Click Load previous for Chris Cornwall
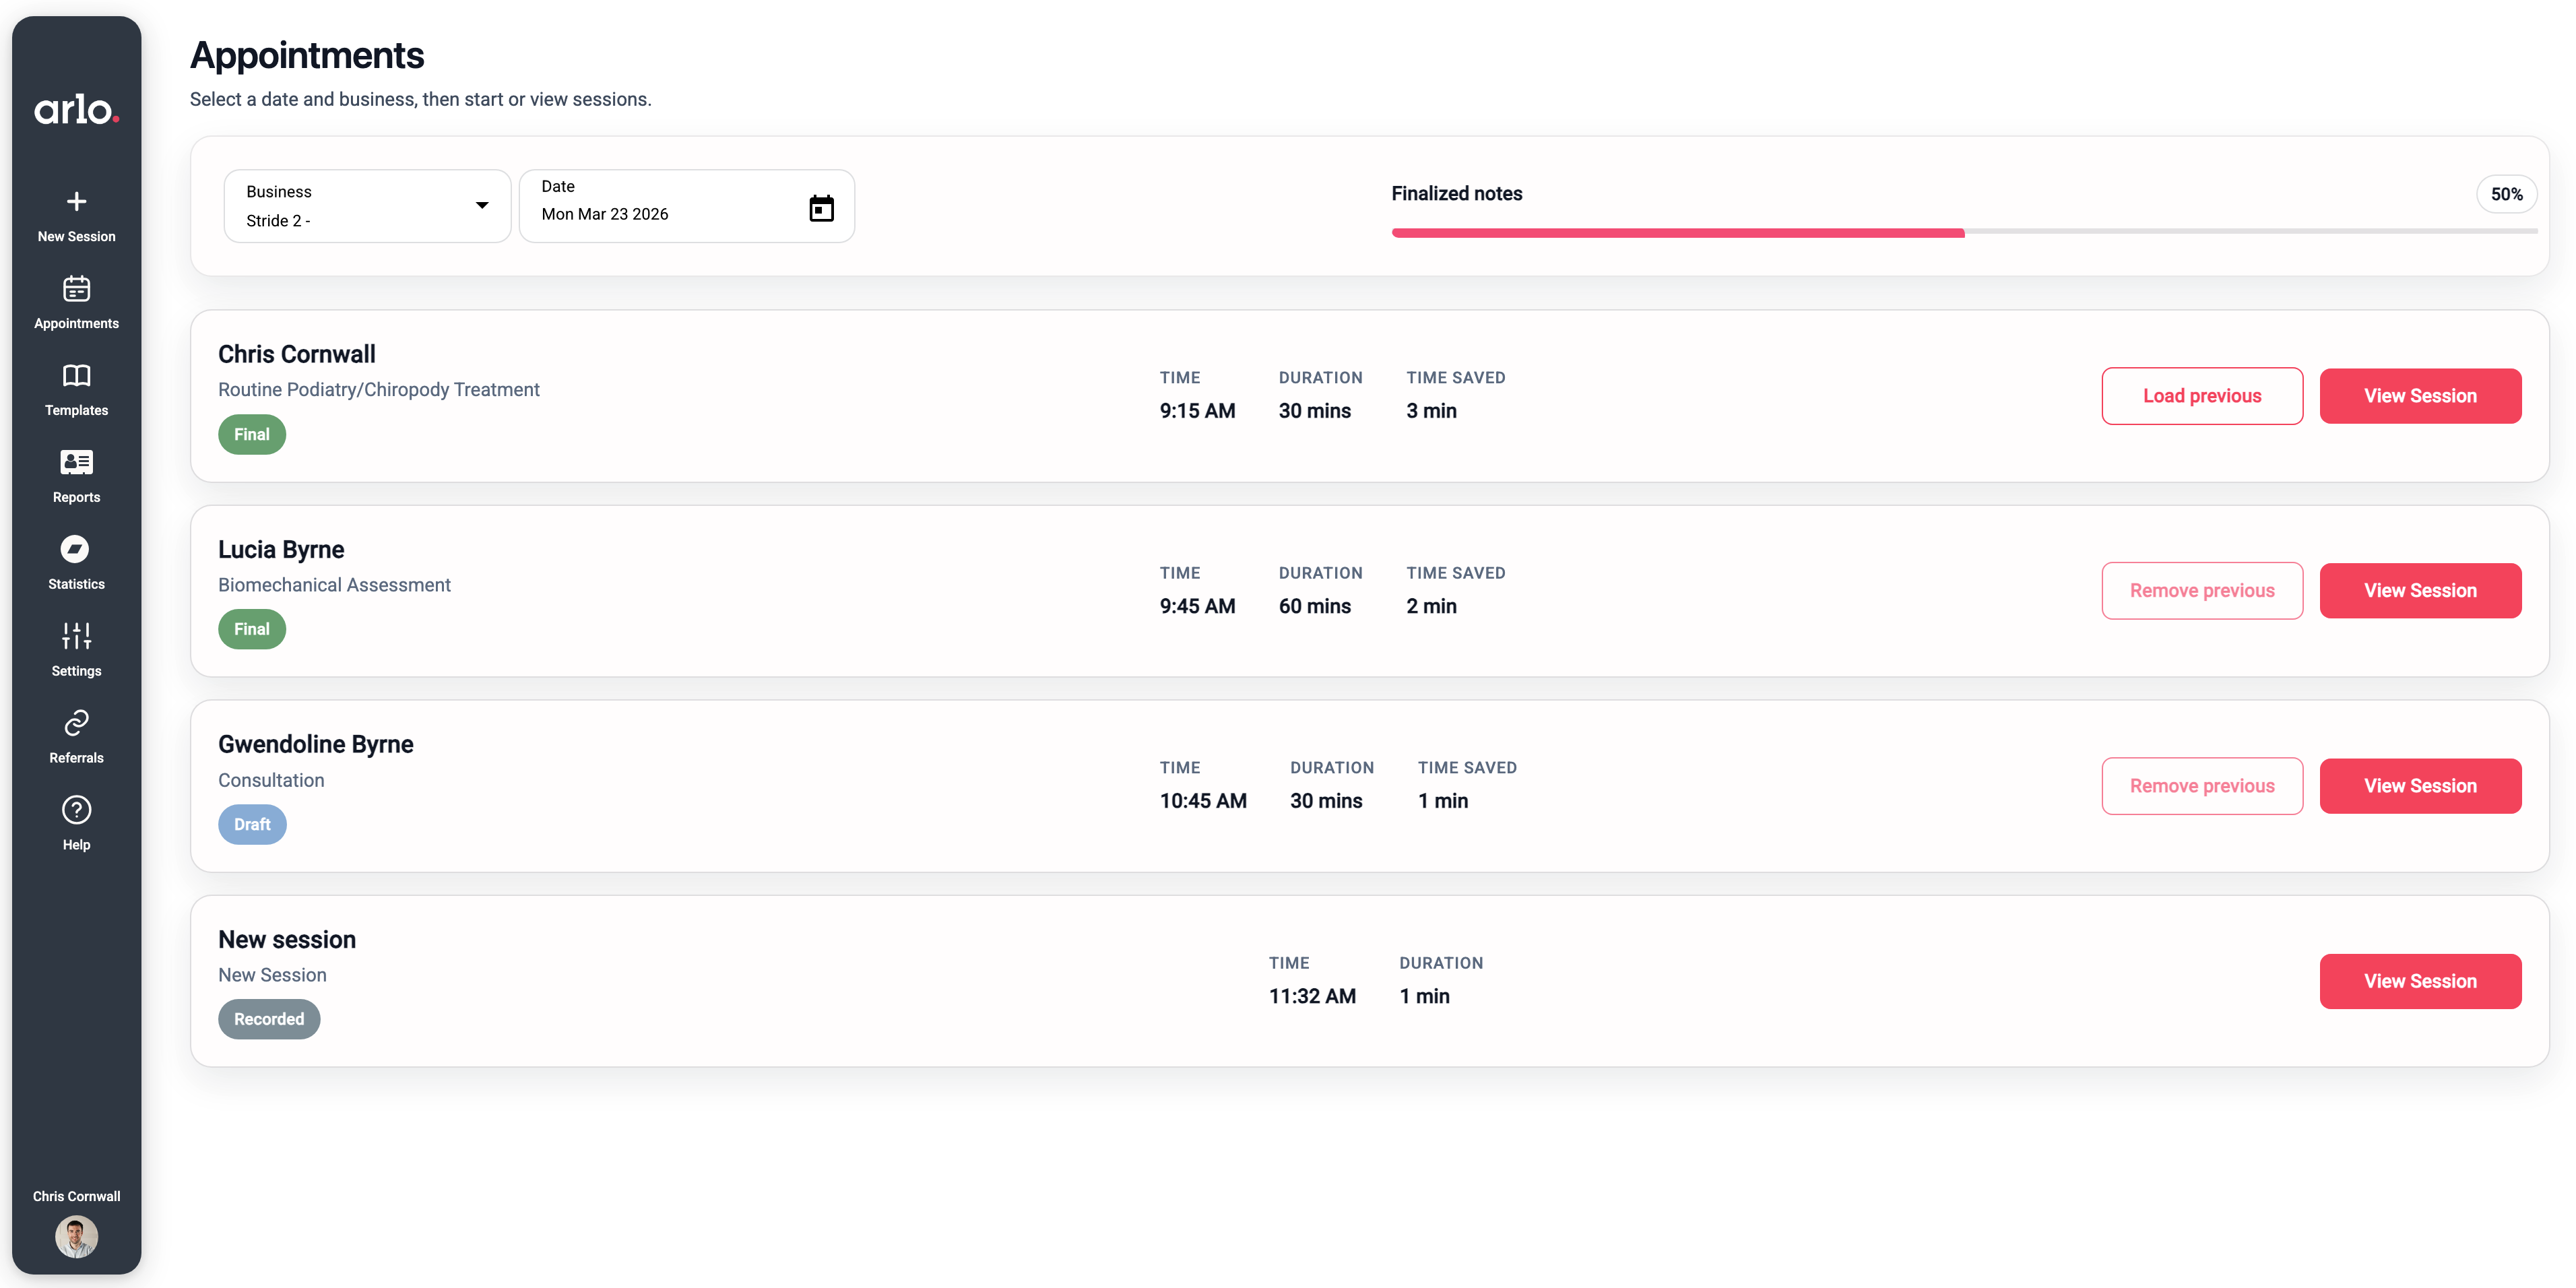 coord(2201,396)
